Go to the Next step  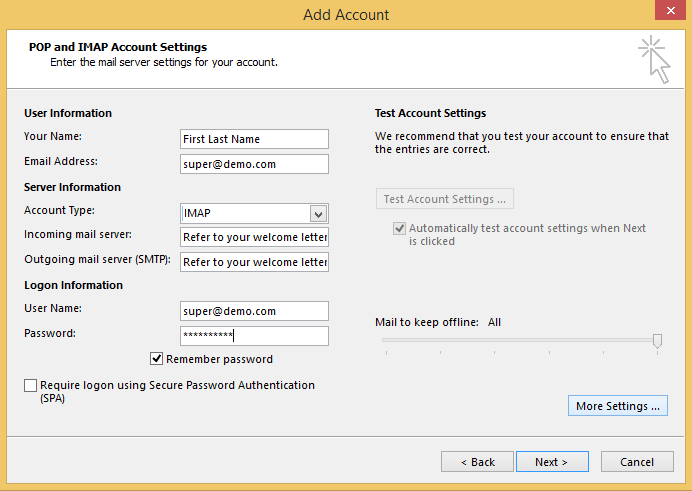click(551, 462)
